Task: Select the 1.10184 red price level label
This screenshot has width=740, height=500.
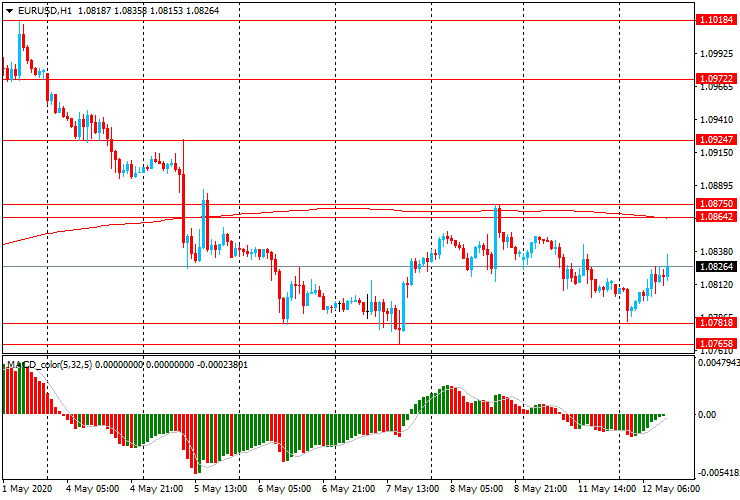Action: [x=716, y=20]
